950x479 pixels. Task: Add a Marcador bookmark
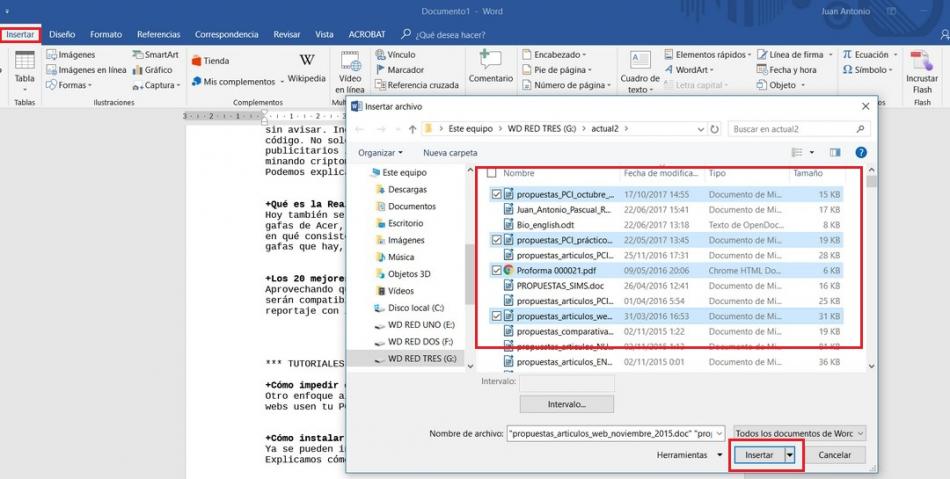pos(400,70)
